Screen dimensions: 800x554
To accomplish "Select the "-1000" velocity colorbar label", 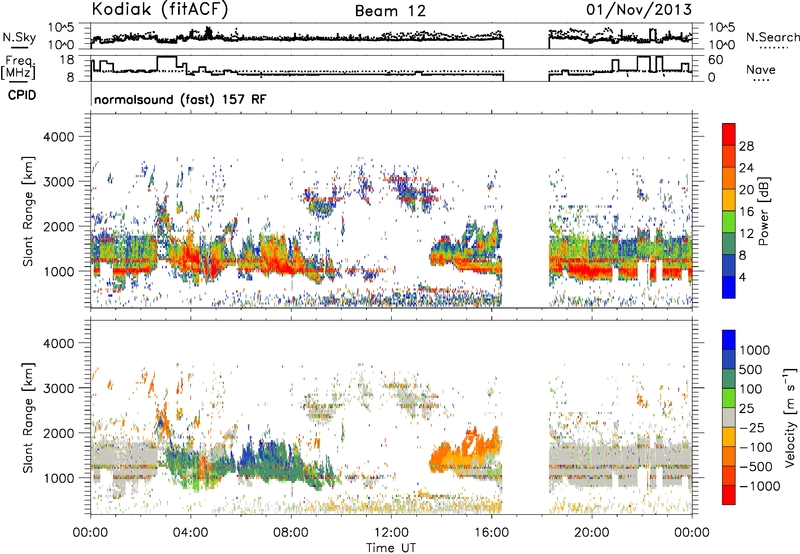I will 759,486.
